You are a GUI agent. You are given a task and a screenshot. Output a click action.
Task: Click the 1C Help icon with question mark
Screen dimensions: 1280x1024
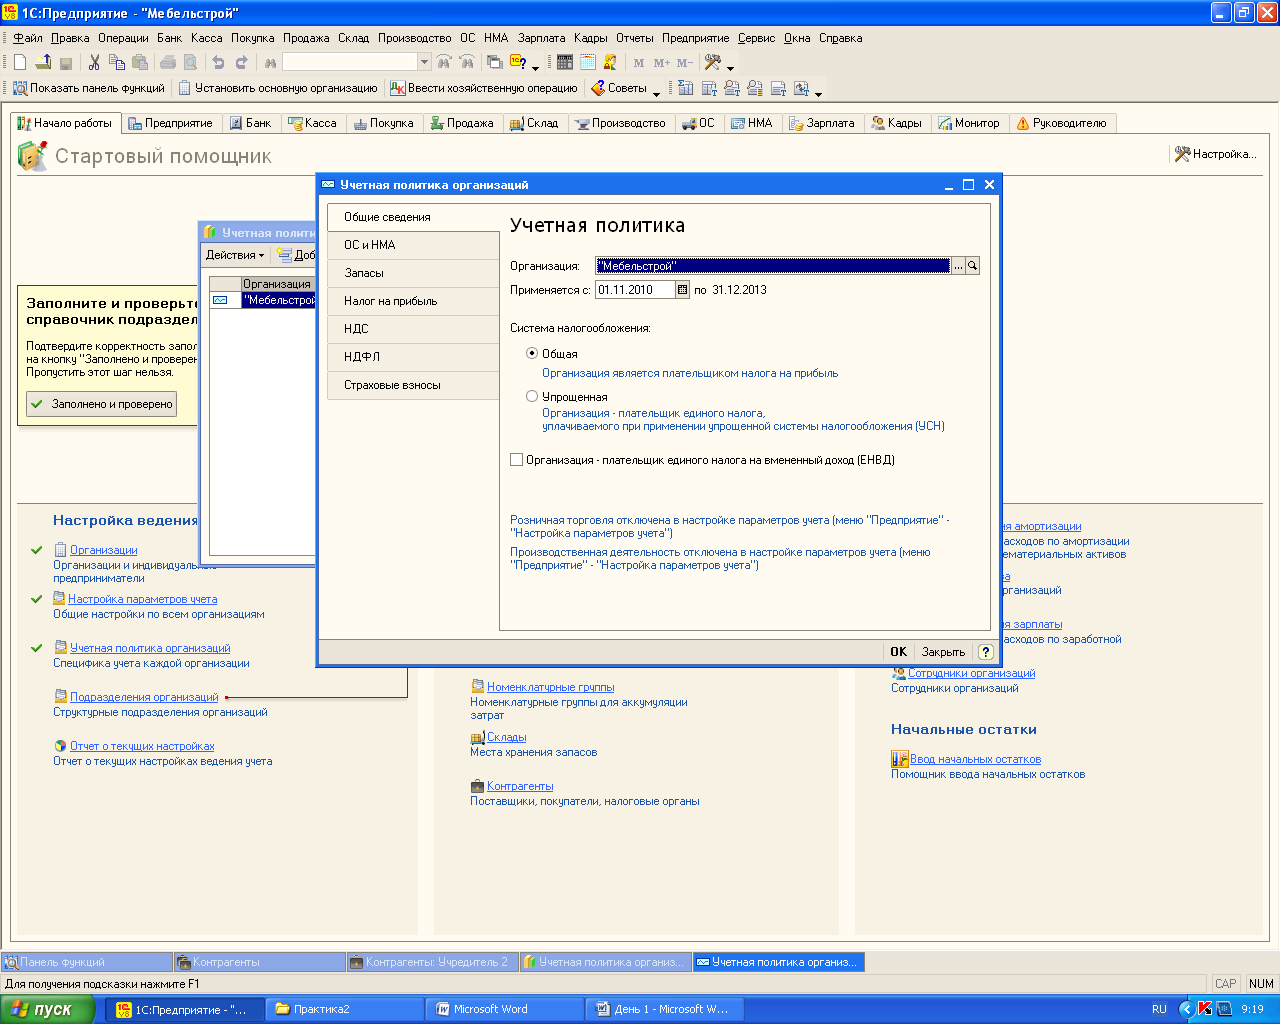pos(518,62)
